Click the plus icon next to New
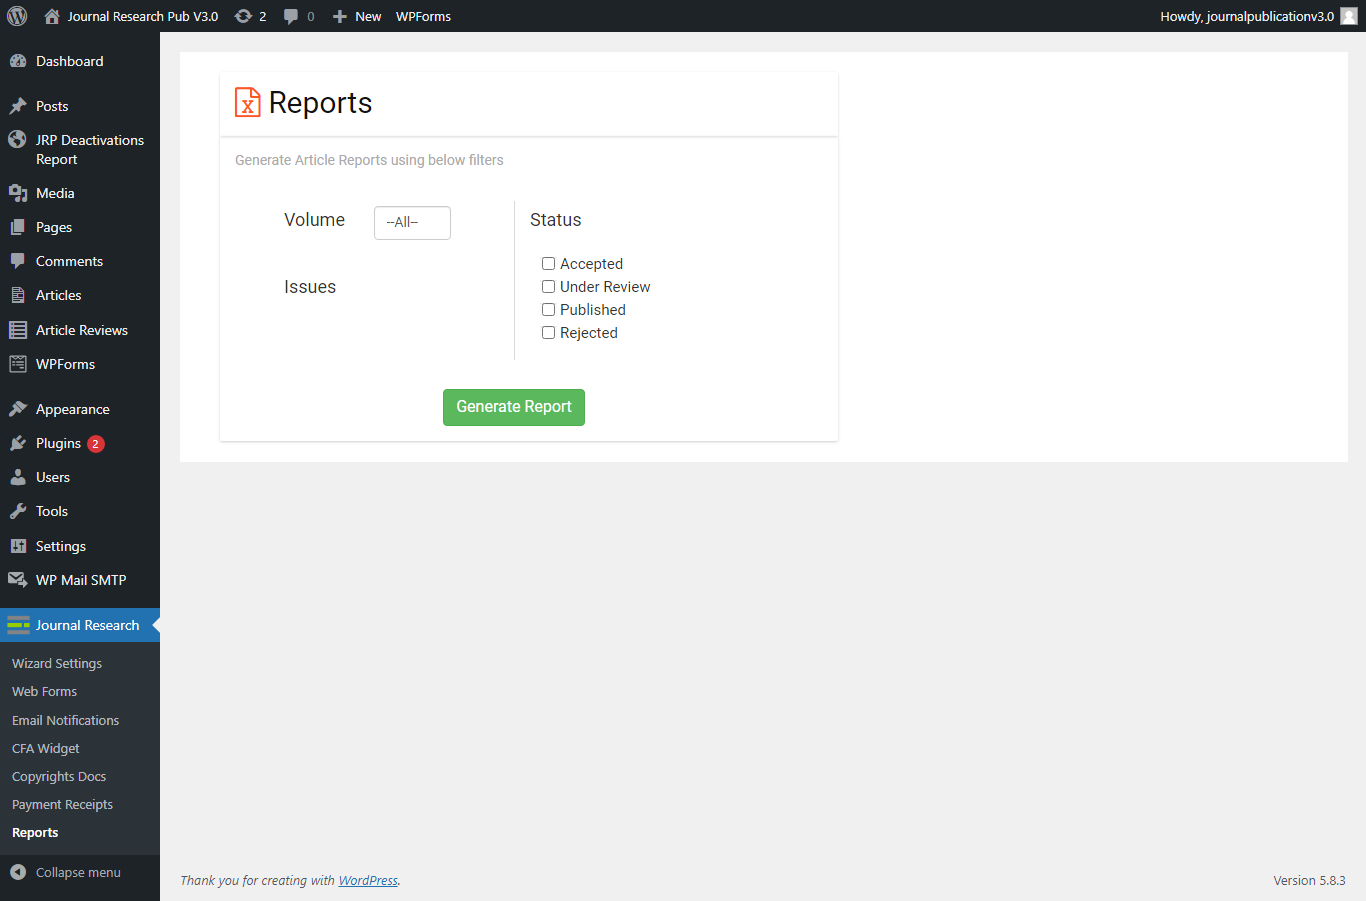This screenshot has width=1366, height=901. 340,16
